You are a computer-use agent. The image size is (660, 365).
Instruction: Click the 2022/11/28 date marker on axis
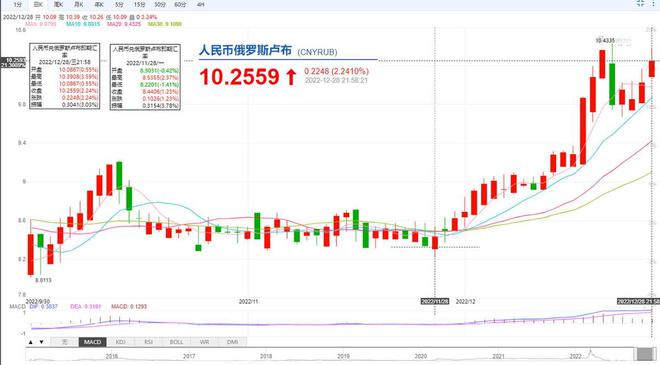tap(435, 301)
